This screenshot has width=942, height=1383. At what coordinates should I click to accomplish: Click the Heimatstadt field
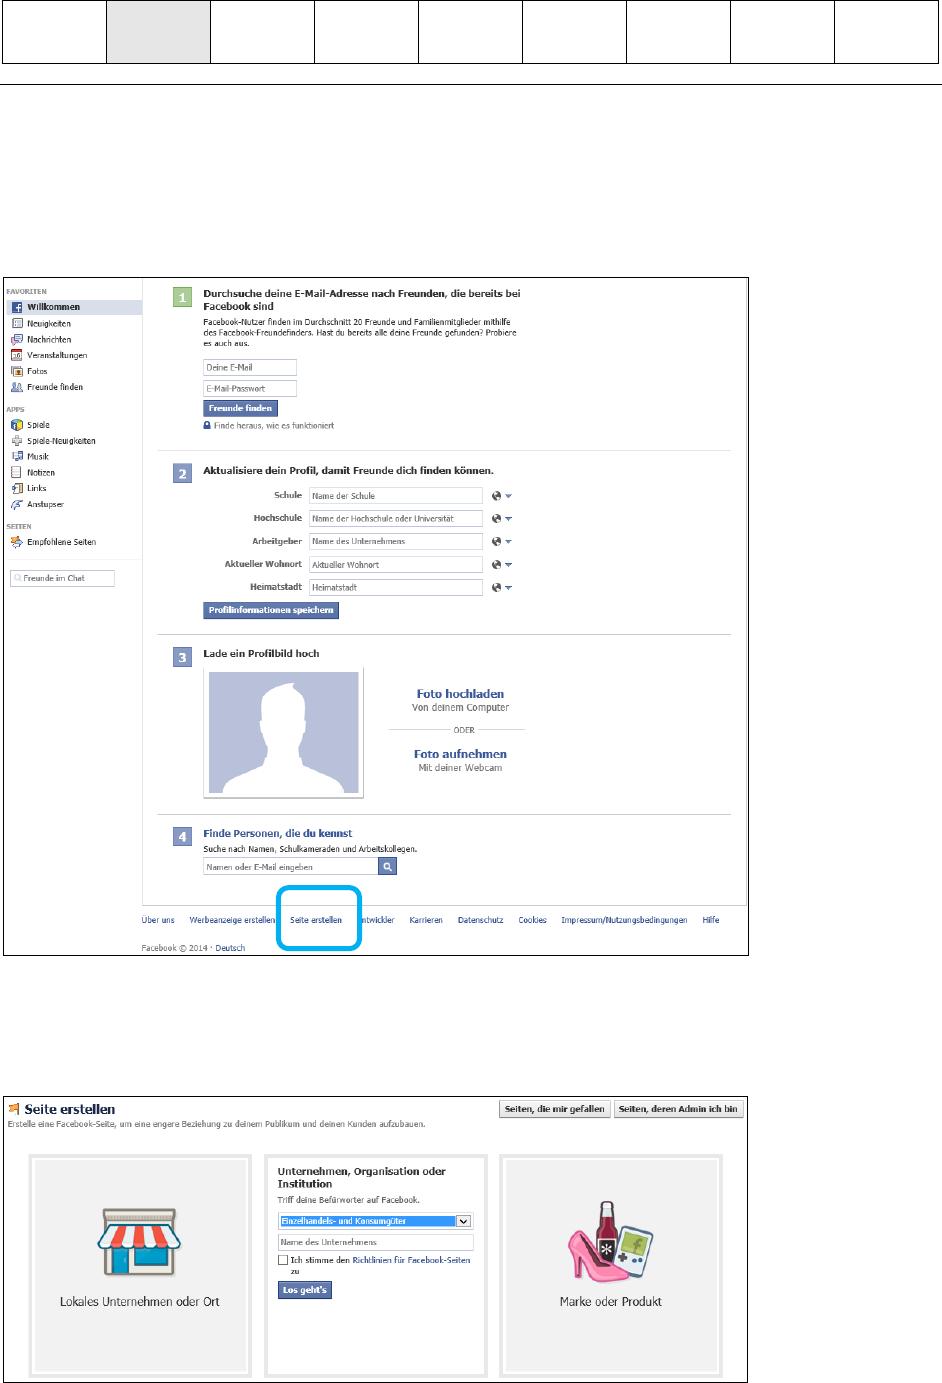395,587
